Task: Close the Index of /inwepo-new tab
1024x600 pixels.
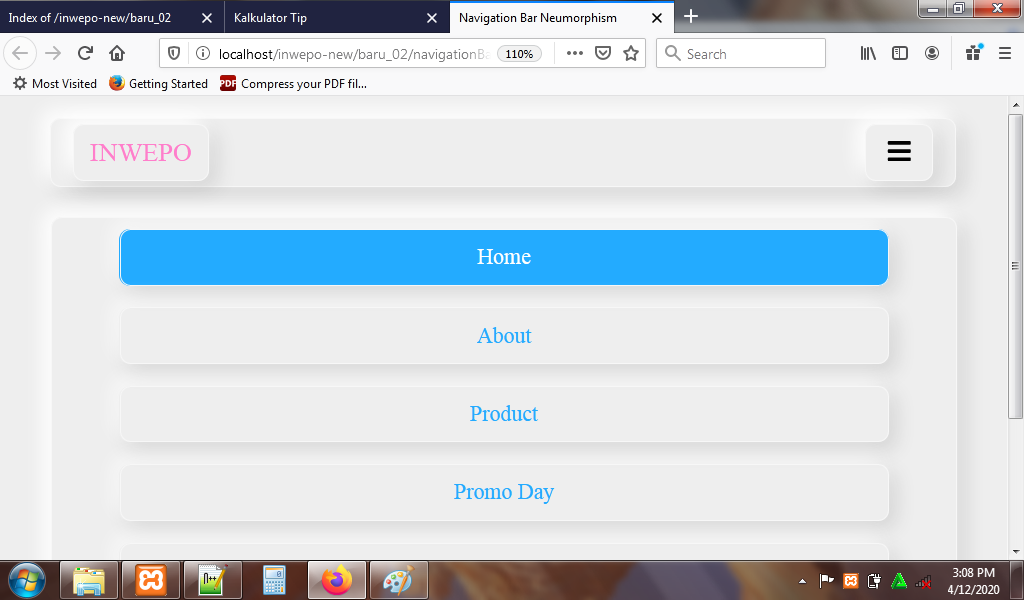Action: click(x=206, y=18)
